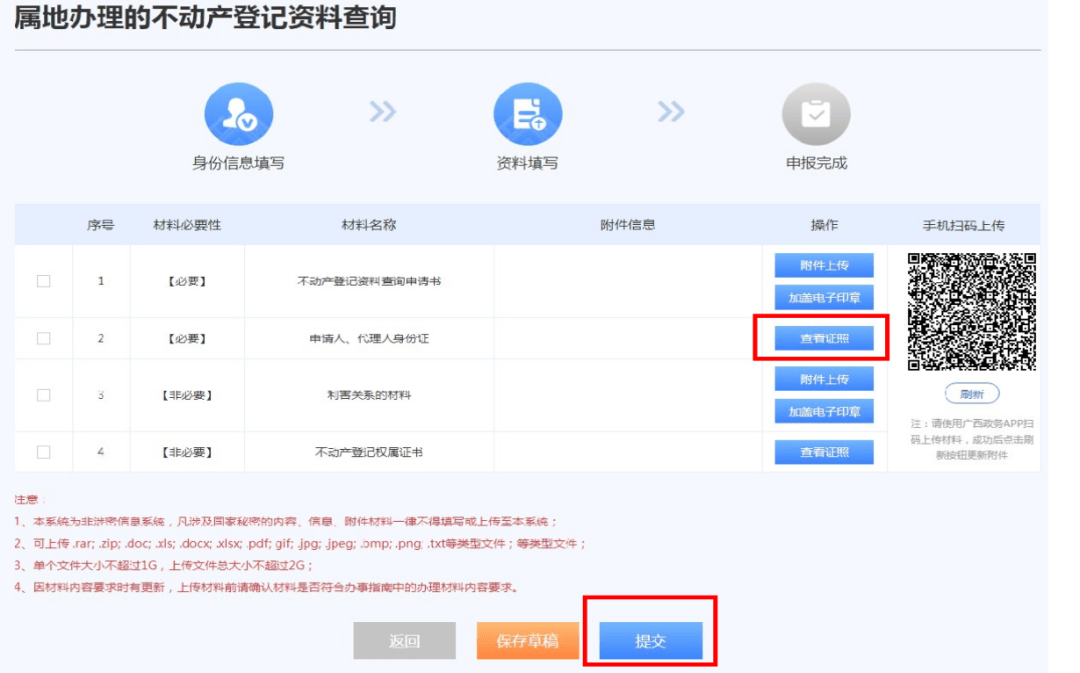Check the checkbox for 不动产登记权属证书
Image resolution: width=1080 pixels, height=673 pixels.
42,452
